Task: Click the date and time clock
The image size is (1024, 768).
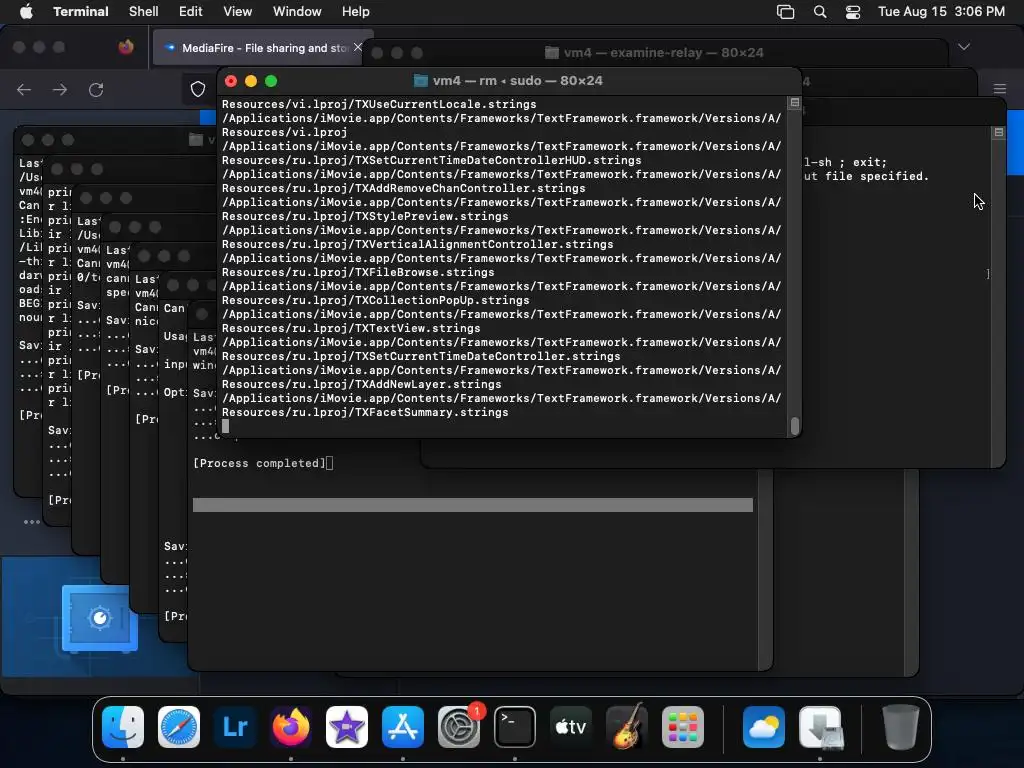Action: tap(941, 12)
